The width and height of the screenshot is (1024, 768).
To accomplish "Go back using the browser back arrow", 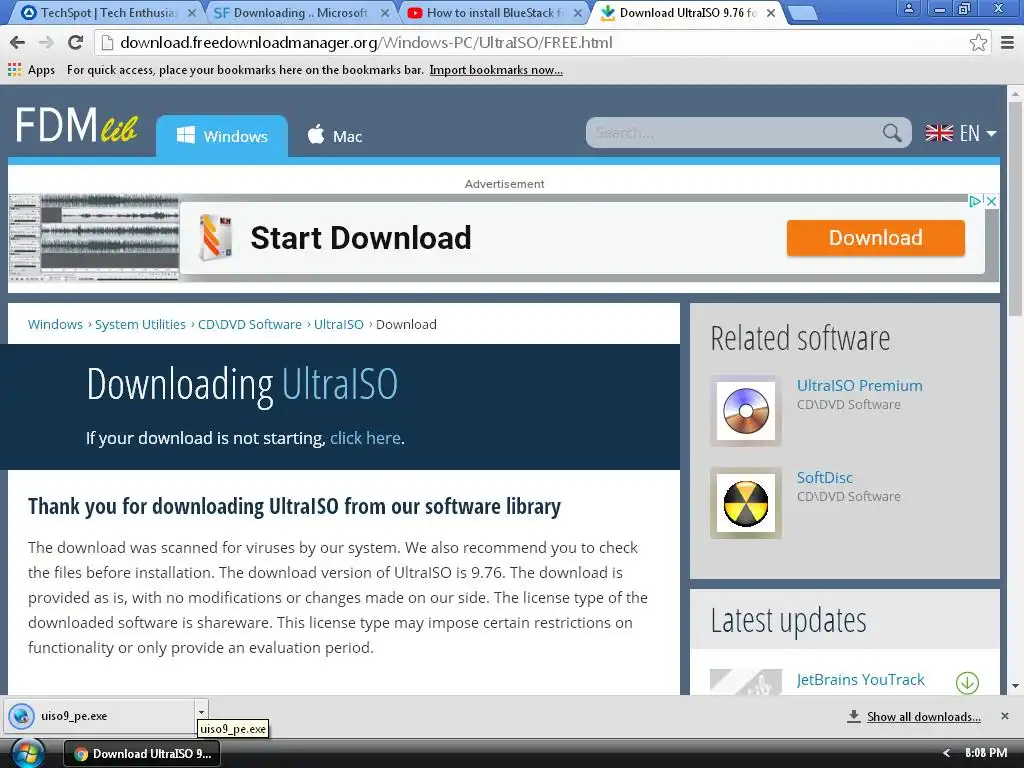I will point(18,42).
